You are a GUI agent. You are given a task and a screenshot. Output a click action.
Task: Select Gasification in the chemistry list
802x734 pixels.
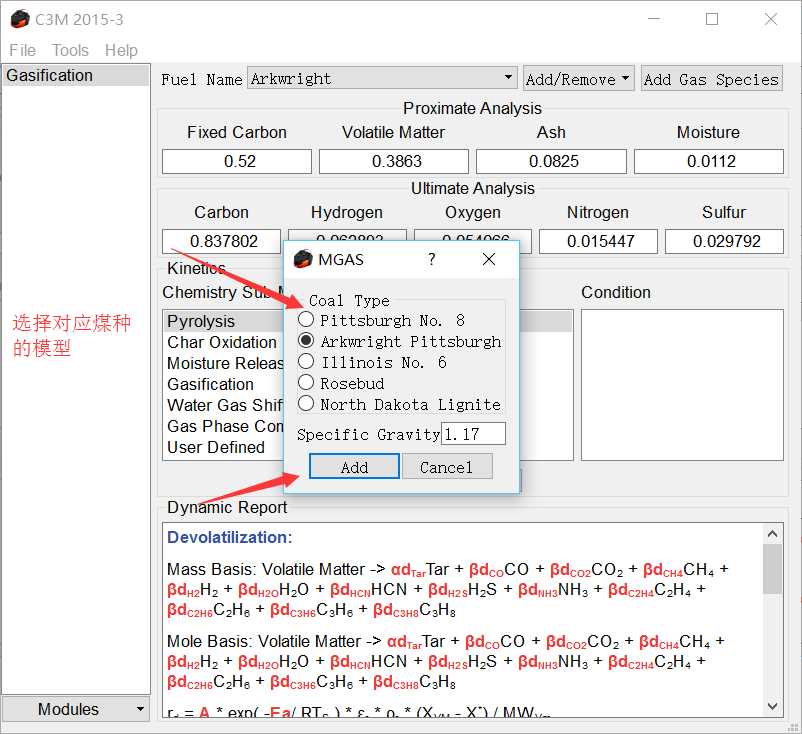[224, 384]
